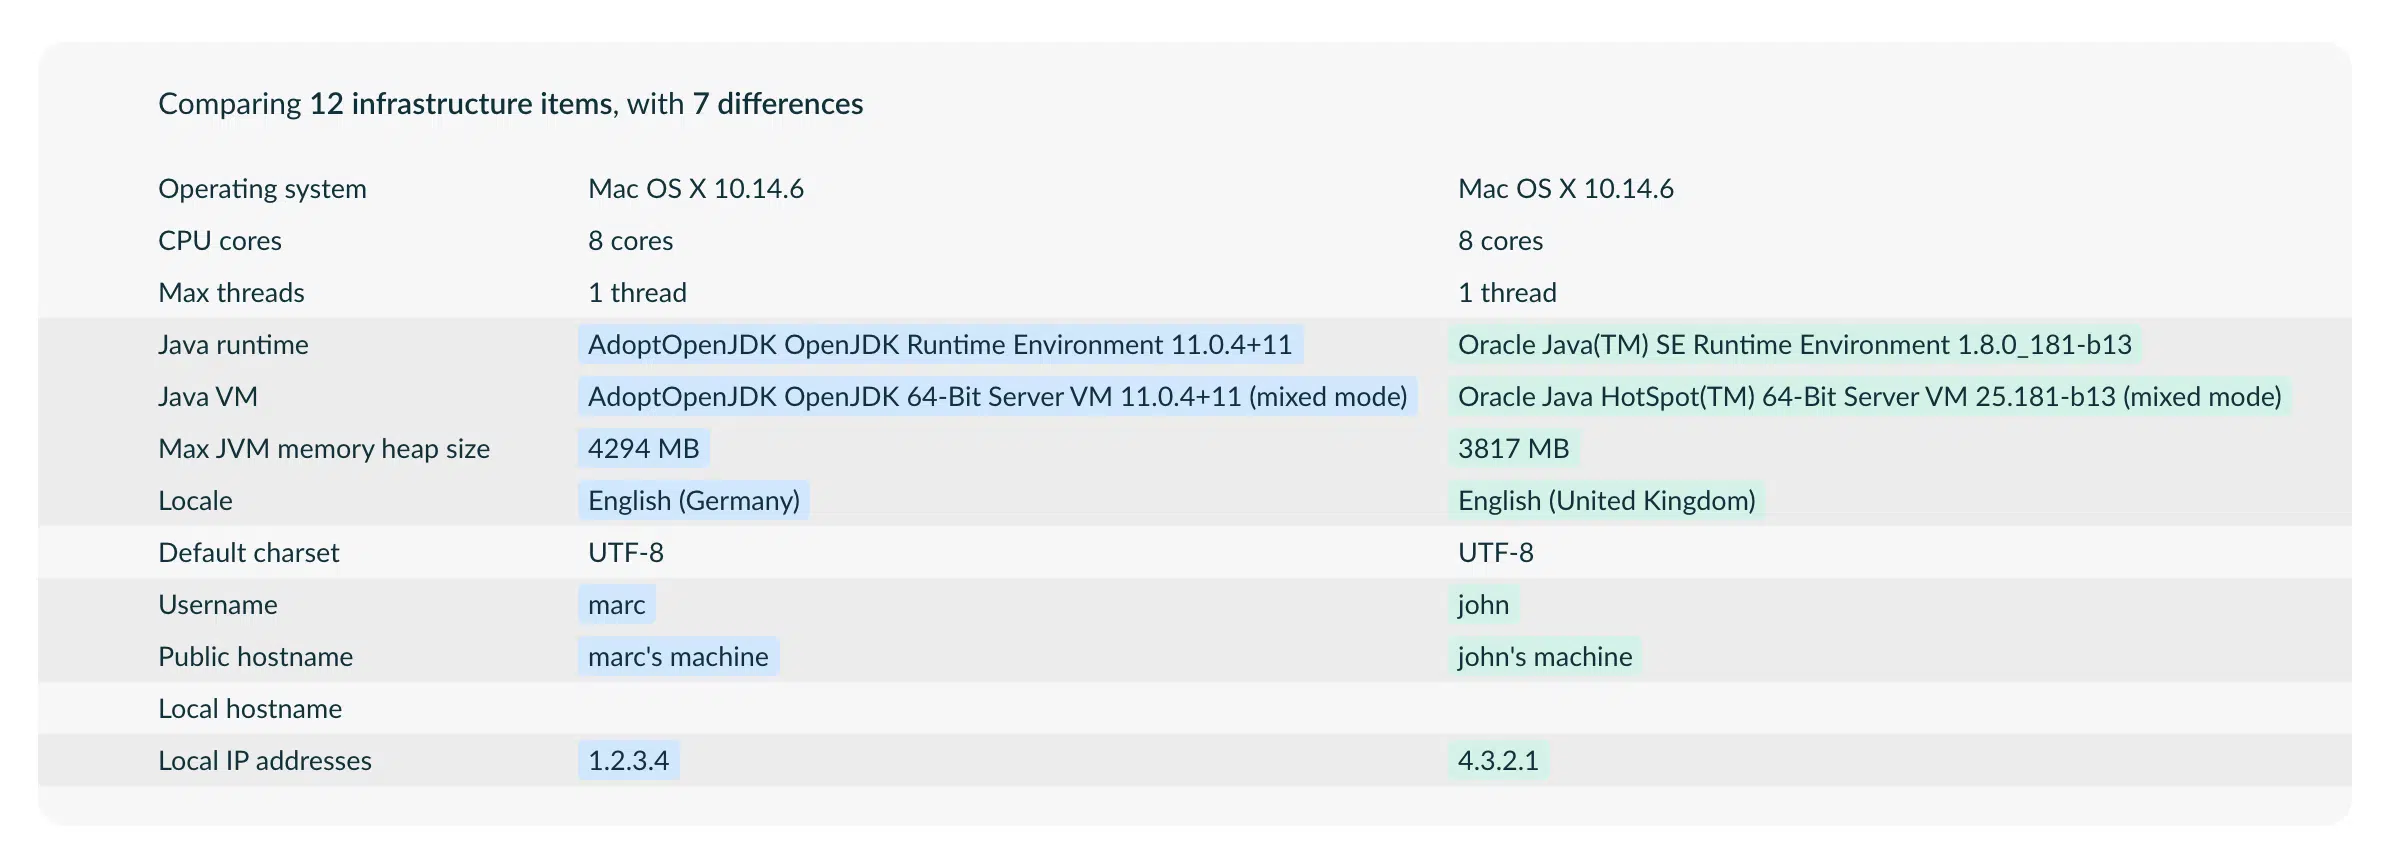Click the English (Germany) locale value
2396x868 pixels.
click(694, 501)
